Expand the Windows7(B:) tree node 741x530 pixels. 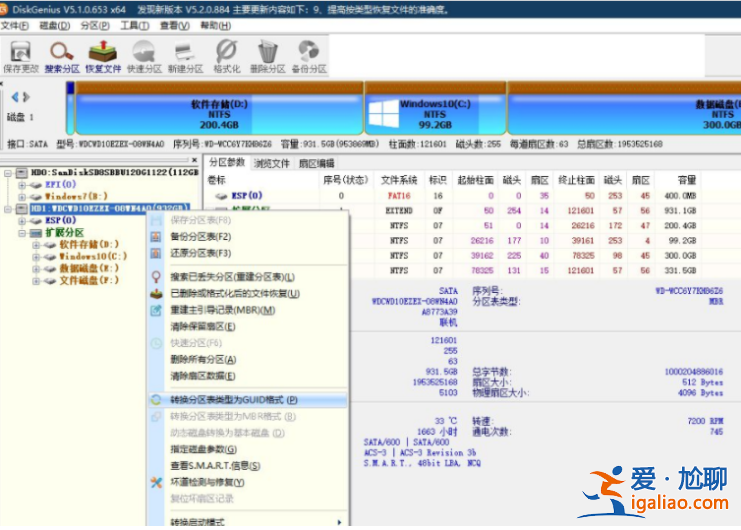[x=22, y=197]
